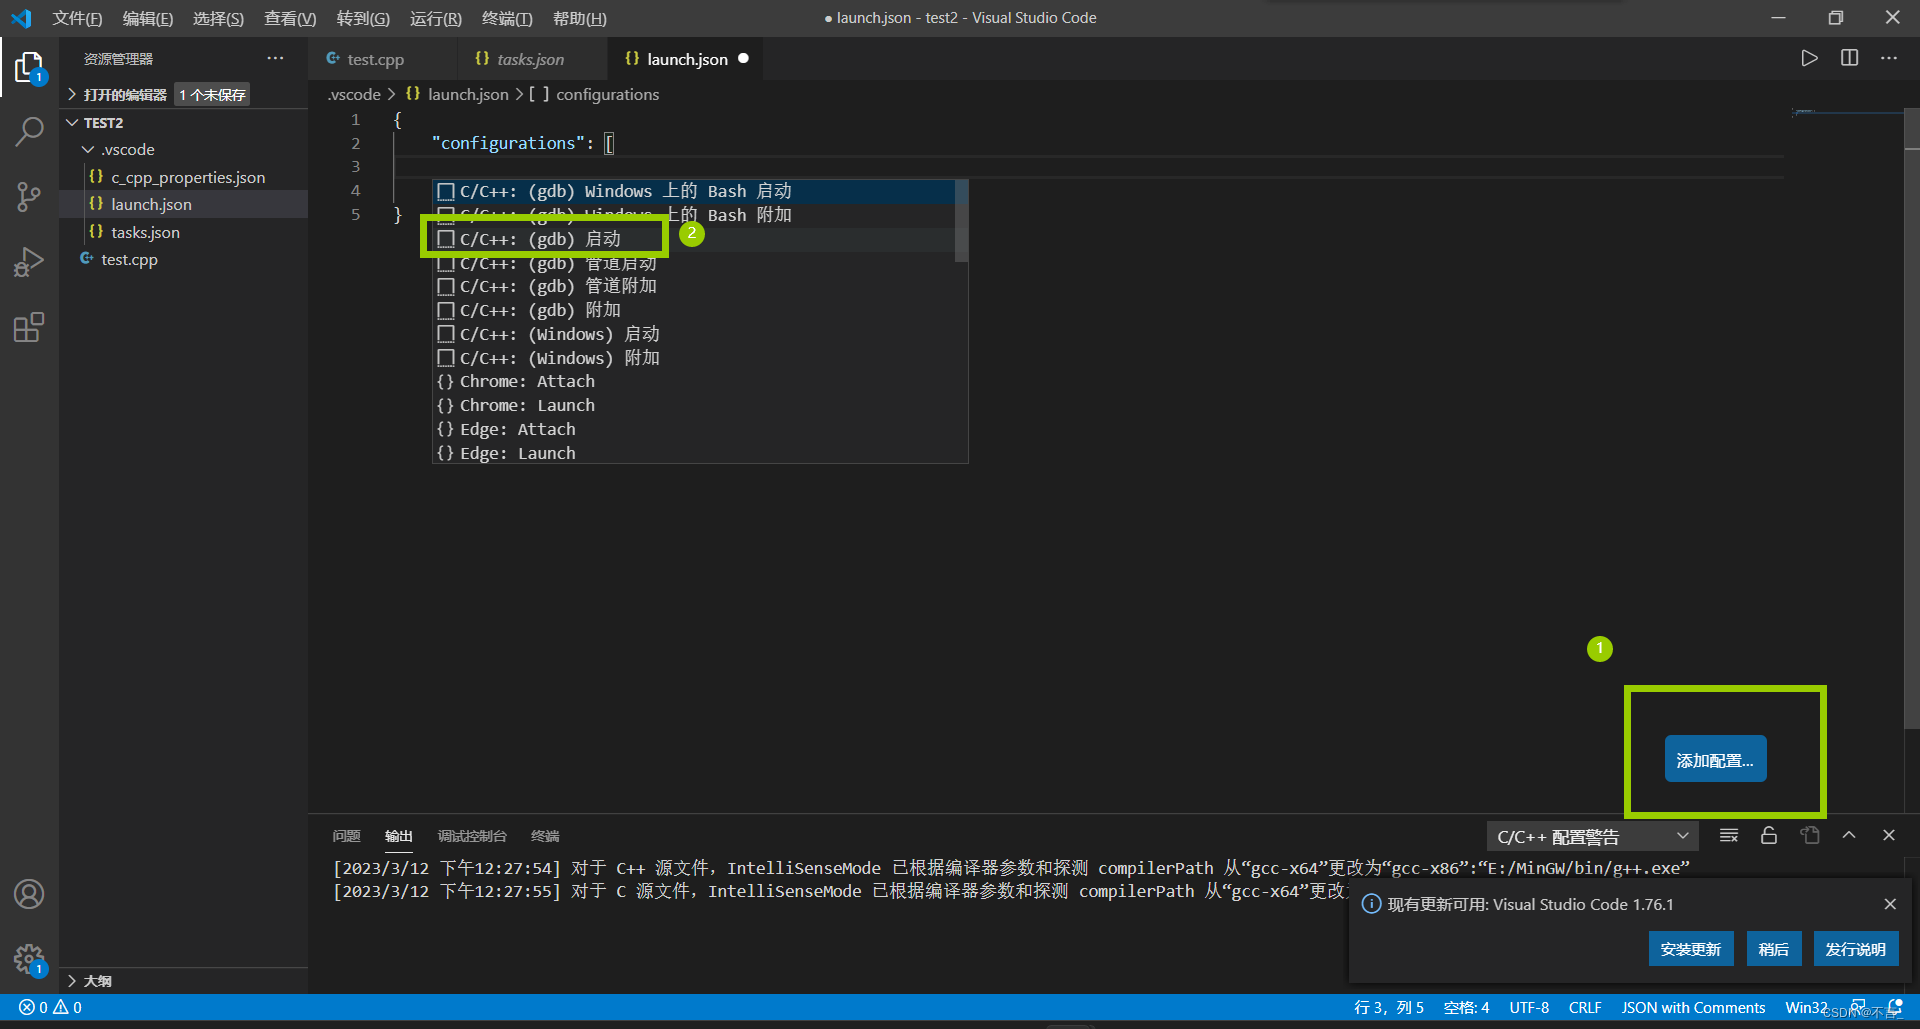Viewport: 1920px width, 1029px height.
Task: Open the Source Control view
Action: coord(29,197)
